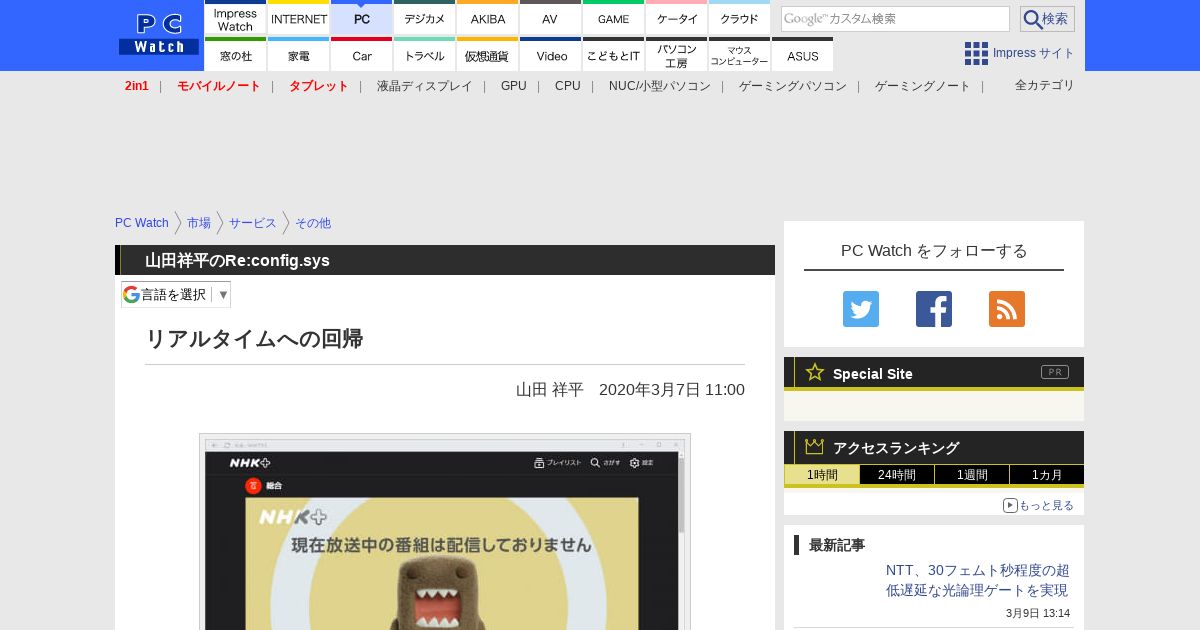This screenshot has width=1200, height=630.
Task: Select the 24時間 ranking tab
Action: 897,475
